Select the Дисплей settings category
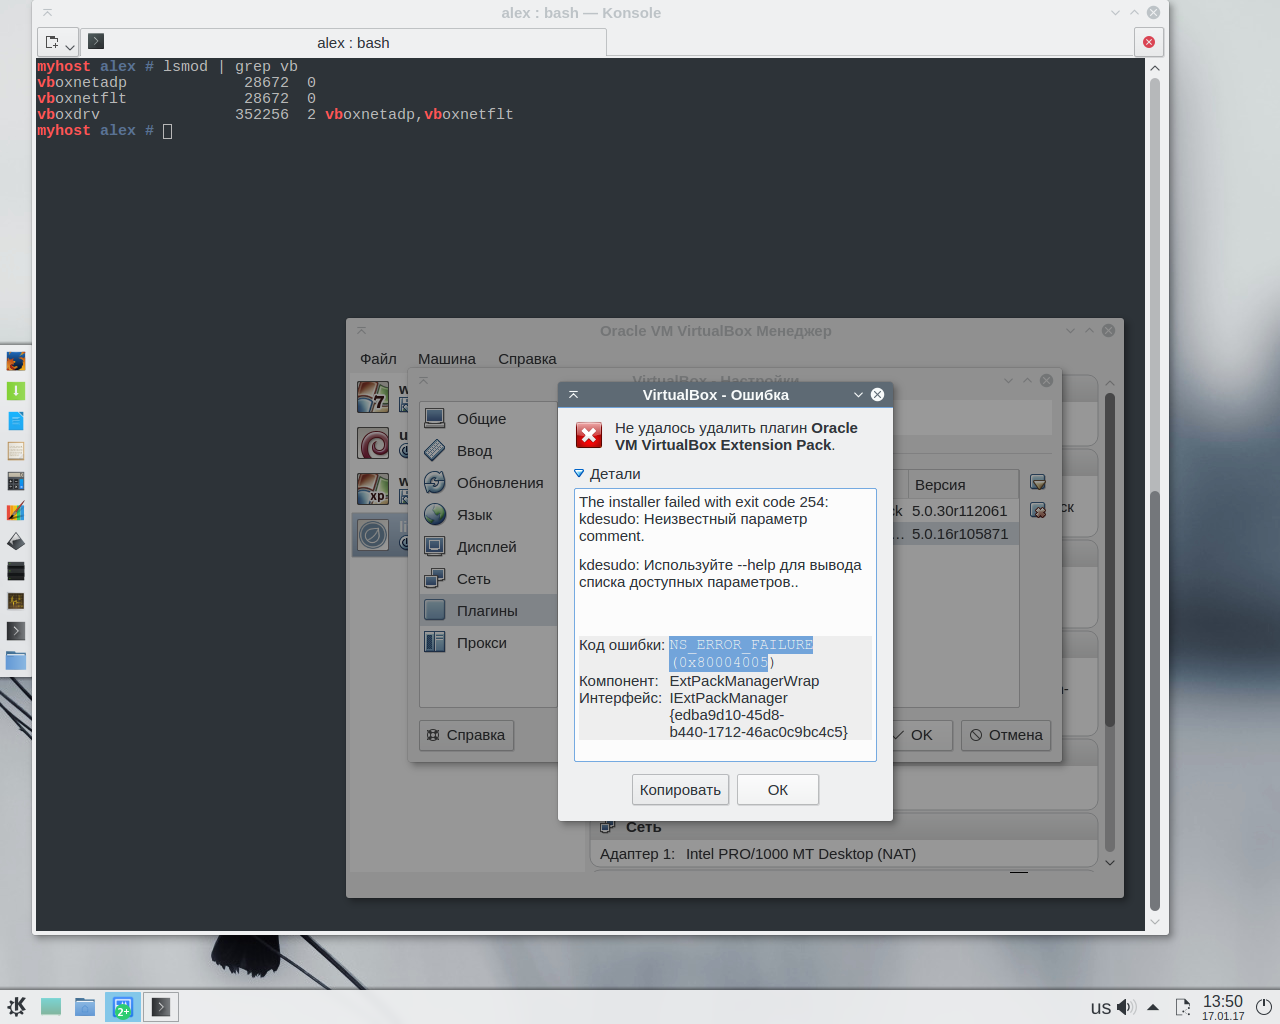Screen dimensions: 1280x1024 coord(488,547)
